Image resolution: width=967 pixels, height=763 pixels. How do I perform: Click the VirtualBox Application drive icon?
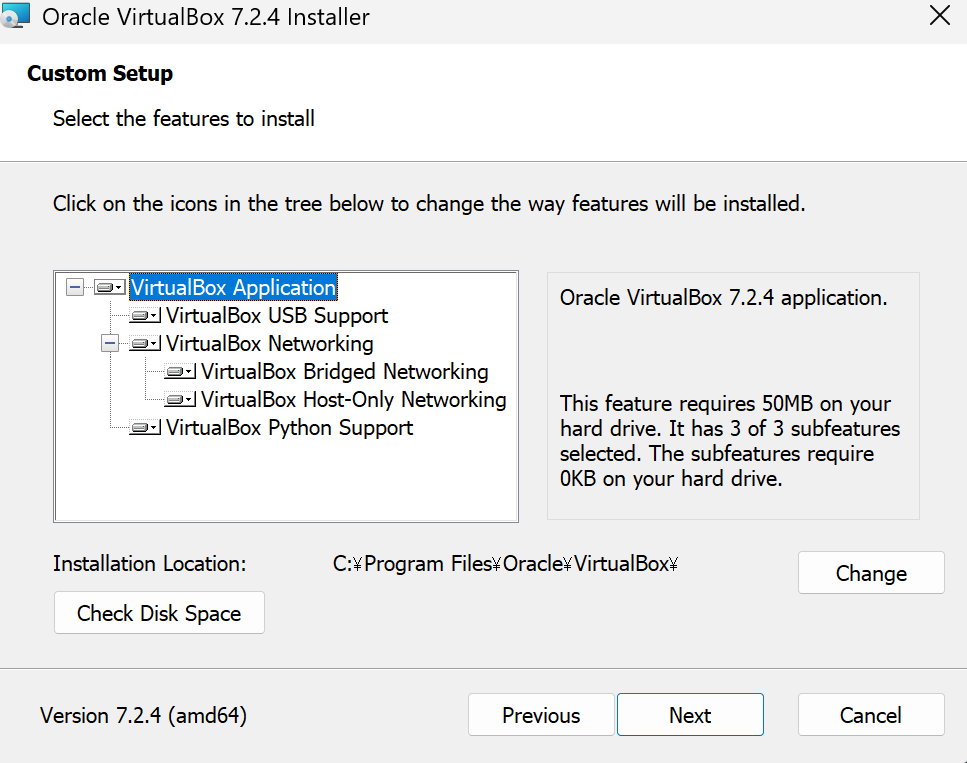tap(109, 288)
